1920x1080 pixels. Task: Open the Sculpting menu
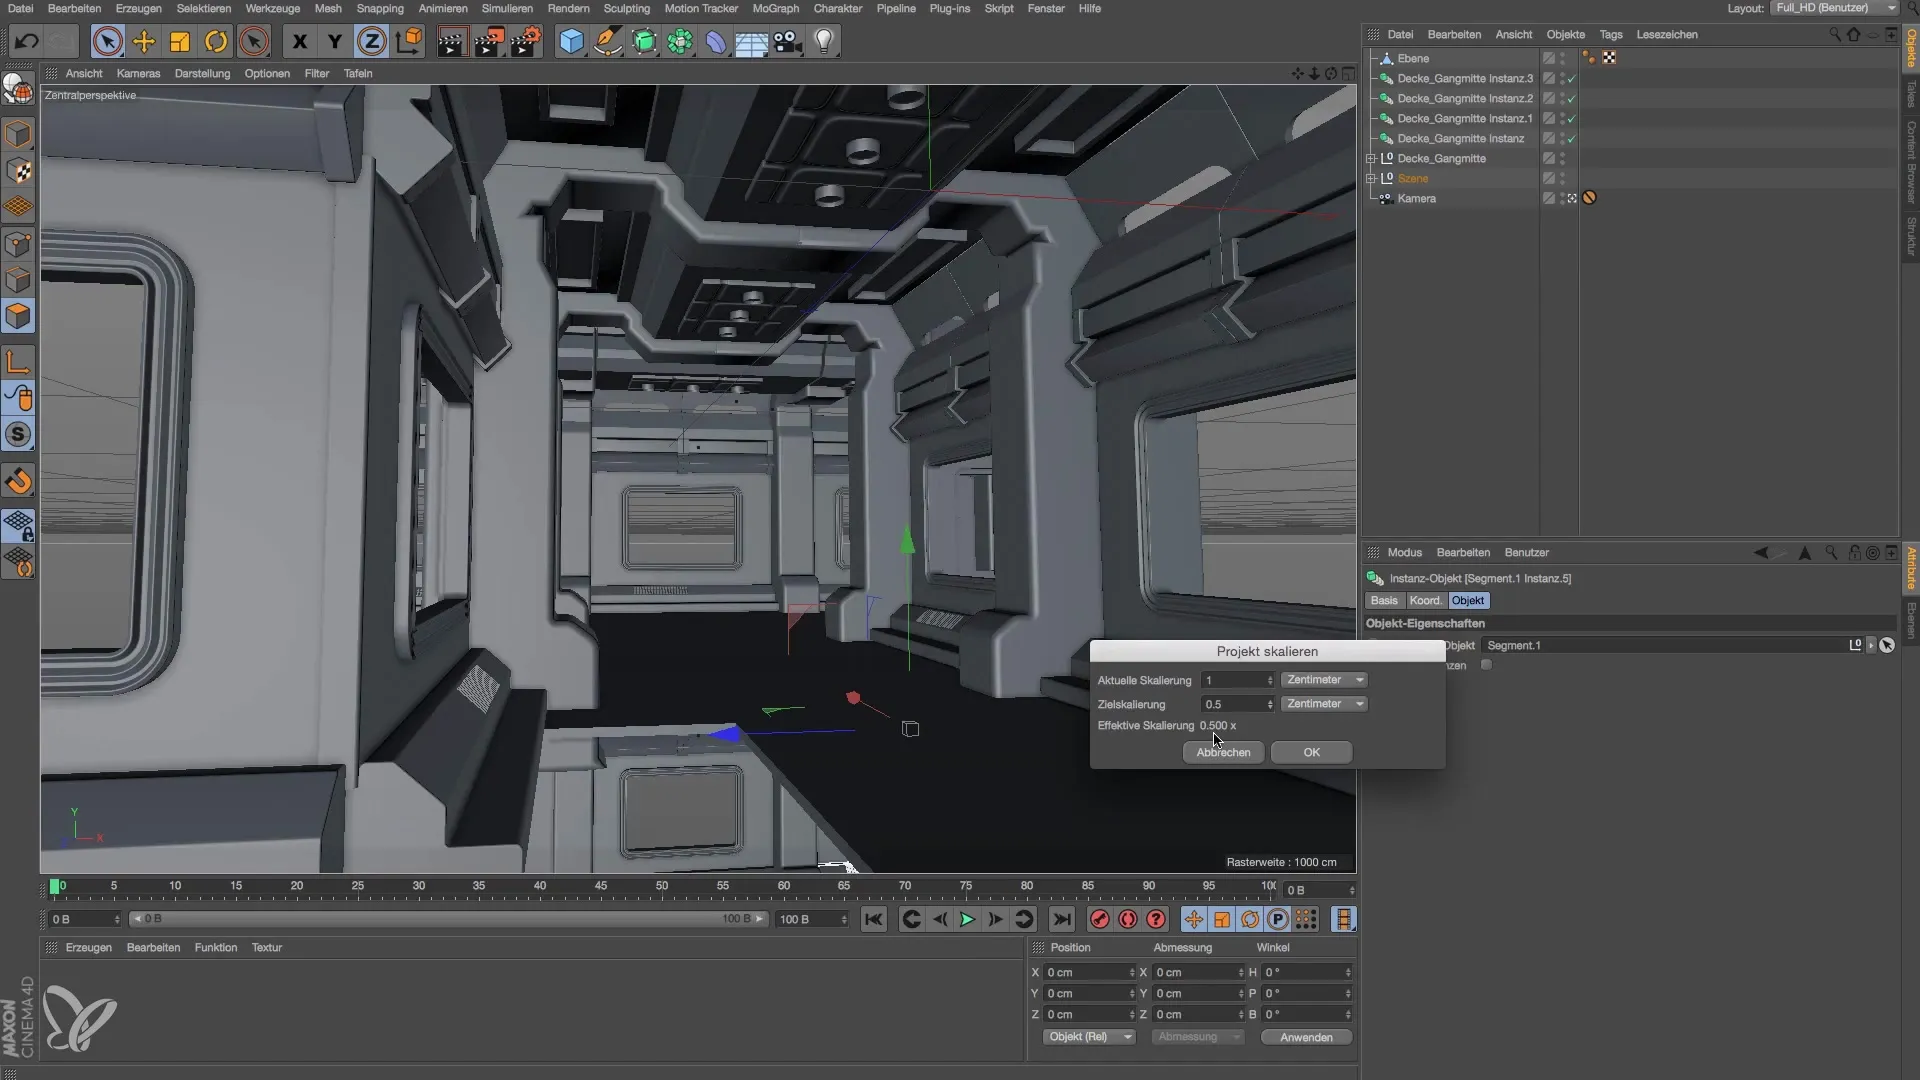[626, 8]
